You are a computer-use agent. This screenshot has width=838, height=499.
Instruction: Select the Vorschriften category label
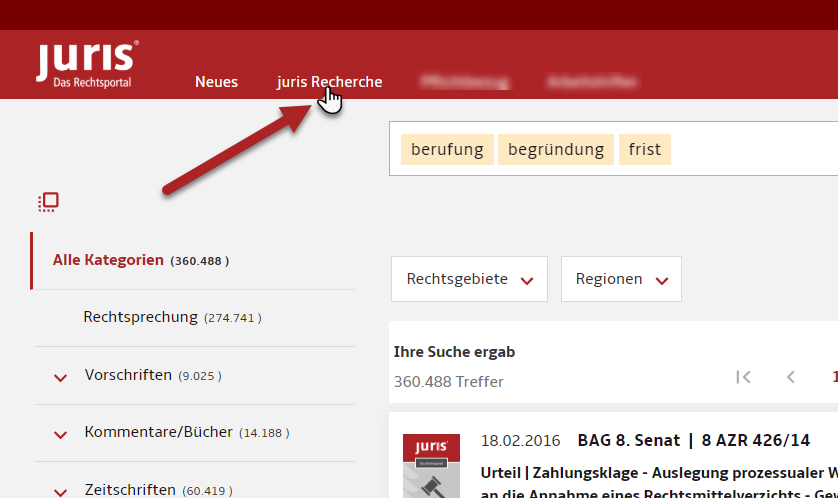pyautogui.click(x=128, y=375)
